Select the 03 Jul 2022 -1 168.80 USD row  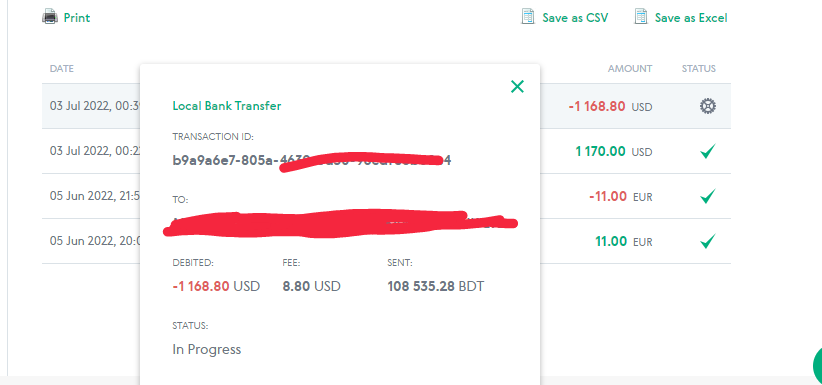point(386,106)
